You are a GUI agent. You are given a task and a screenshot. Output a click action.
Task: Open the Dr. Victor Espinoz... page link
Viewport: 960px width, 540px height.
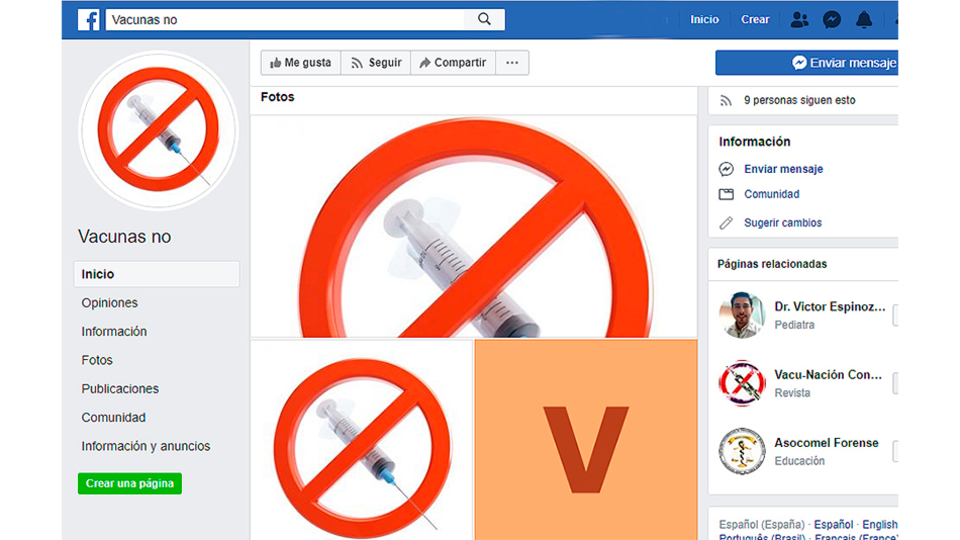[x=830, y=307]
